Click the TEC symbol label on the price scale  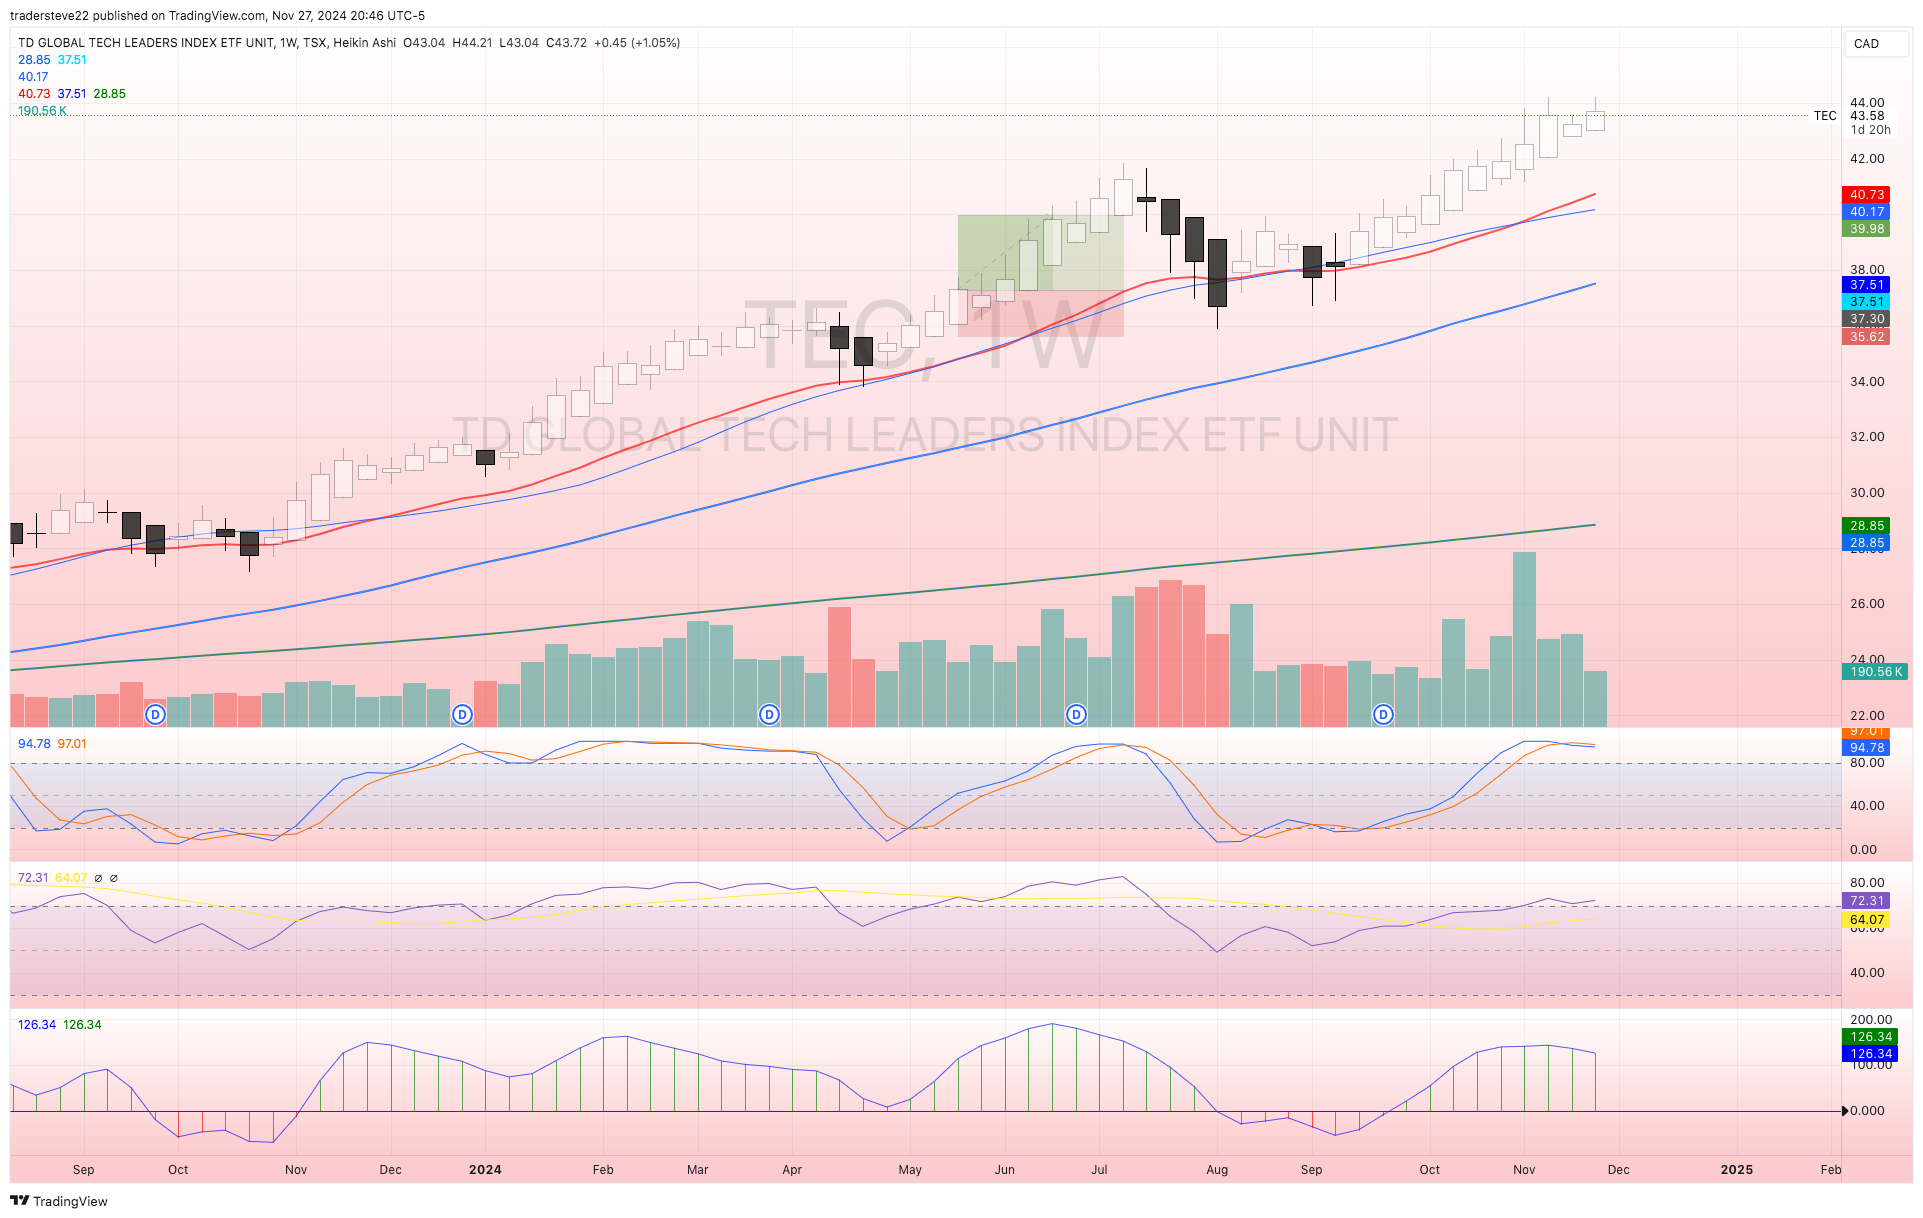point(1825,116)
